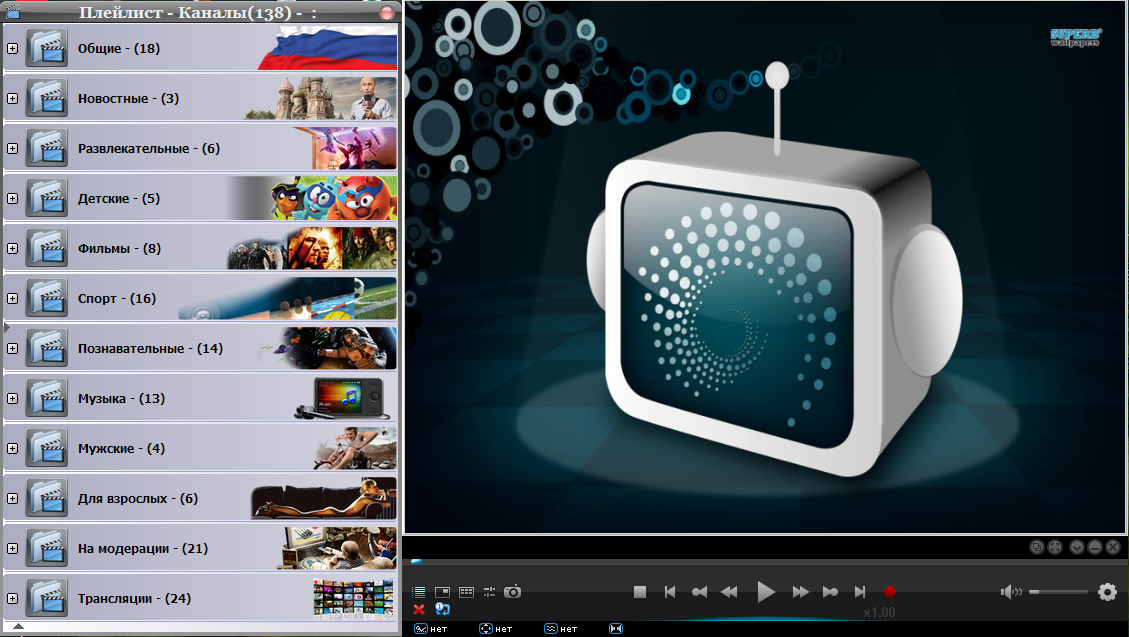Screen dimensions: 1129x637
Task: Skip to the previous channel
Action: [x=670, y=592]
